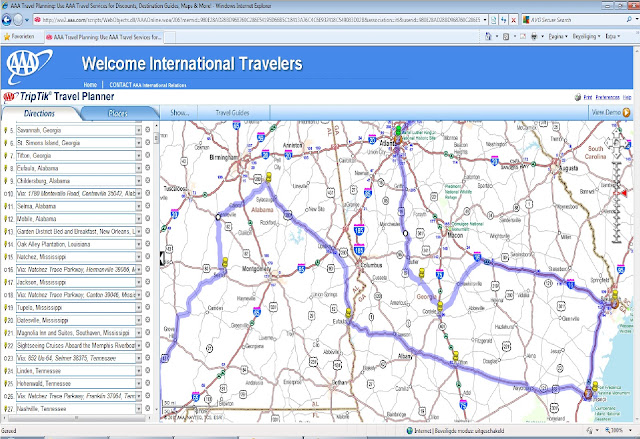
Task: Remove the St. Simons Island stop
Action: tap(148, 142)
